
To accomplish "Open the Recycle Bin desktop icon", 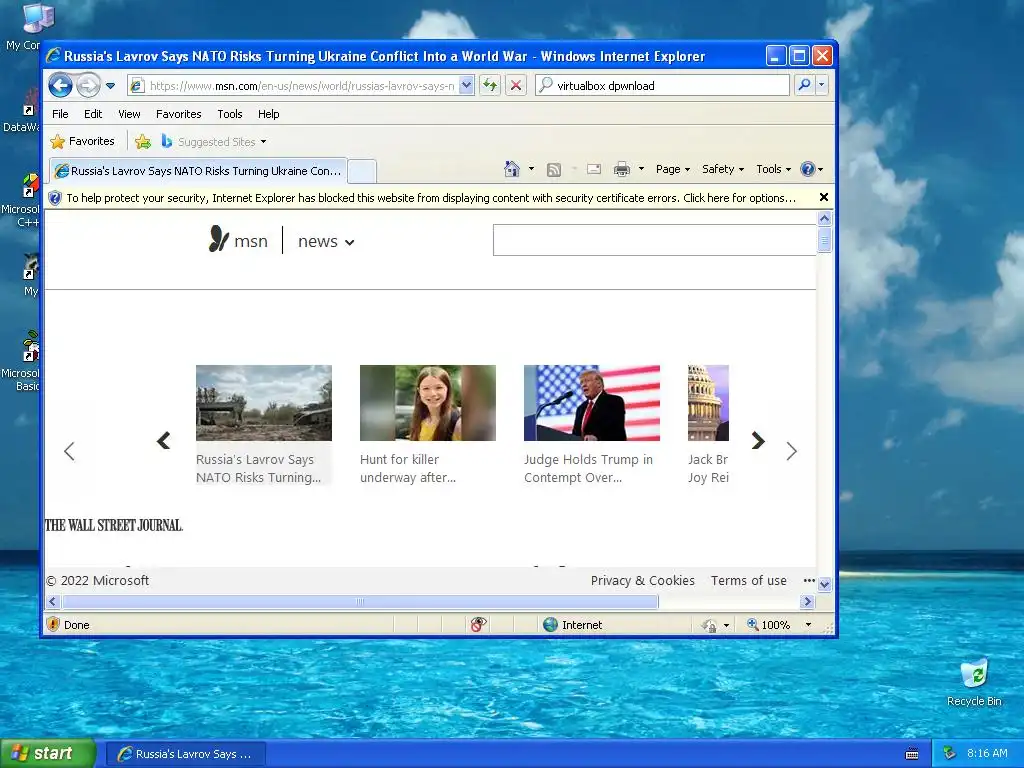I will click(974, 682).
